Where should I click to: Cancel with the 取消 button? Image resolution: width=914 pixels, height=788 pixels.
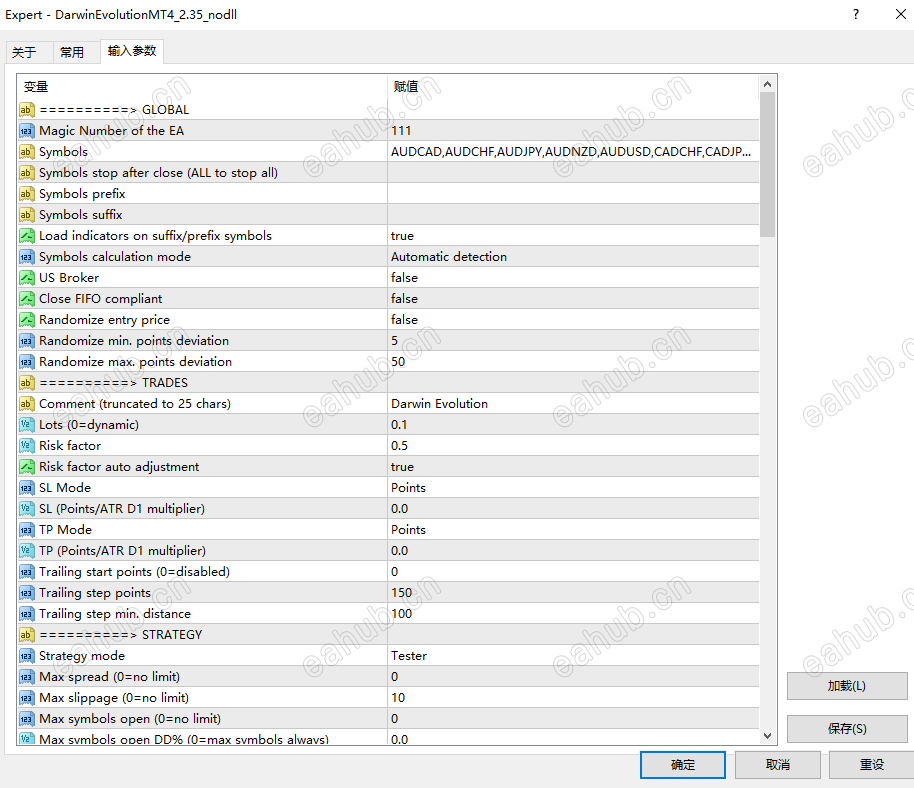point(778,765)
